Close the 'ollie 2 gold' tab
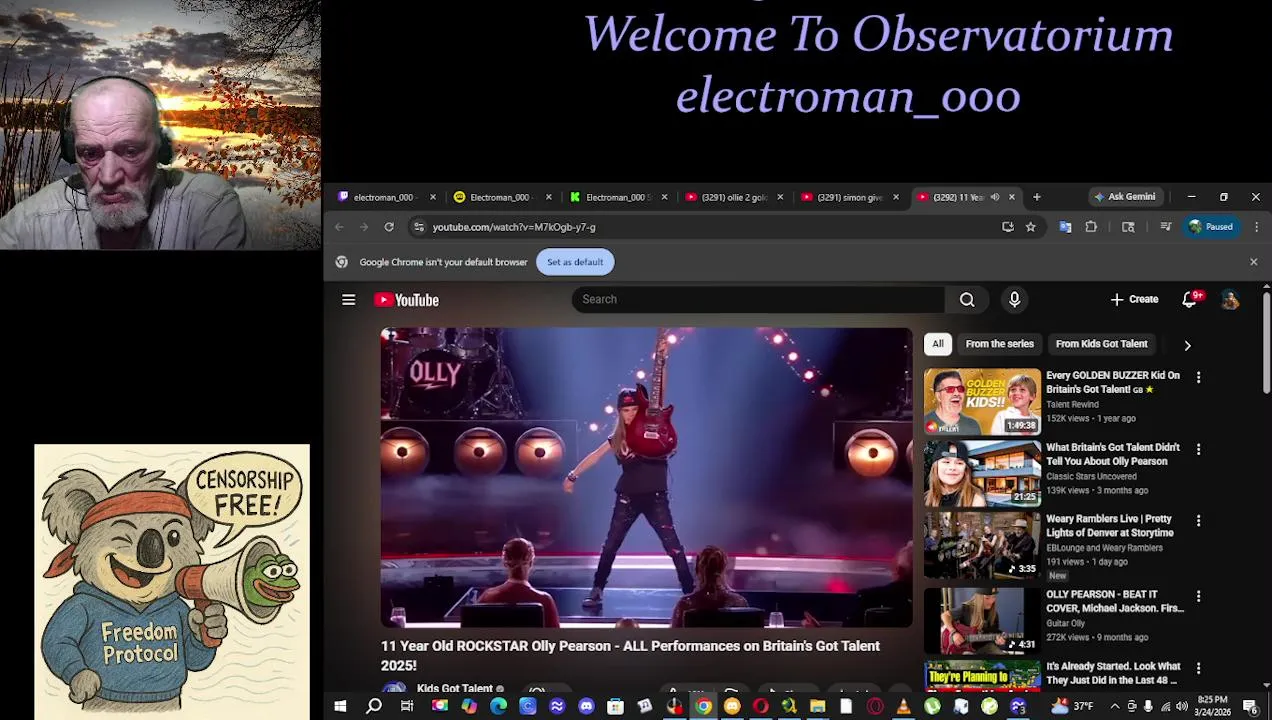This screenshot has height=720, width=1272. pyautogui.click(x=780, y=197)
